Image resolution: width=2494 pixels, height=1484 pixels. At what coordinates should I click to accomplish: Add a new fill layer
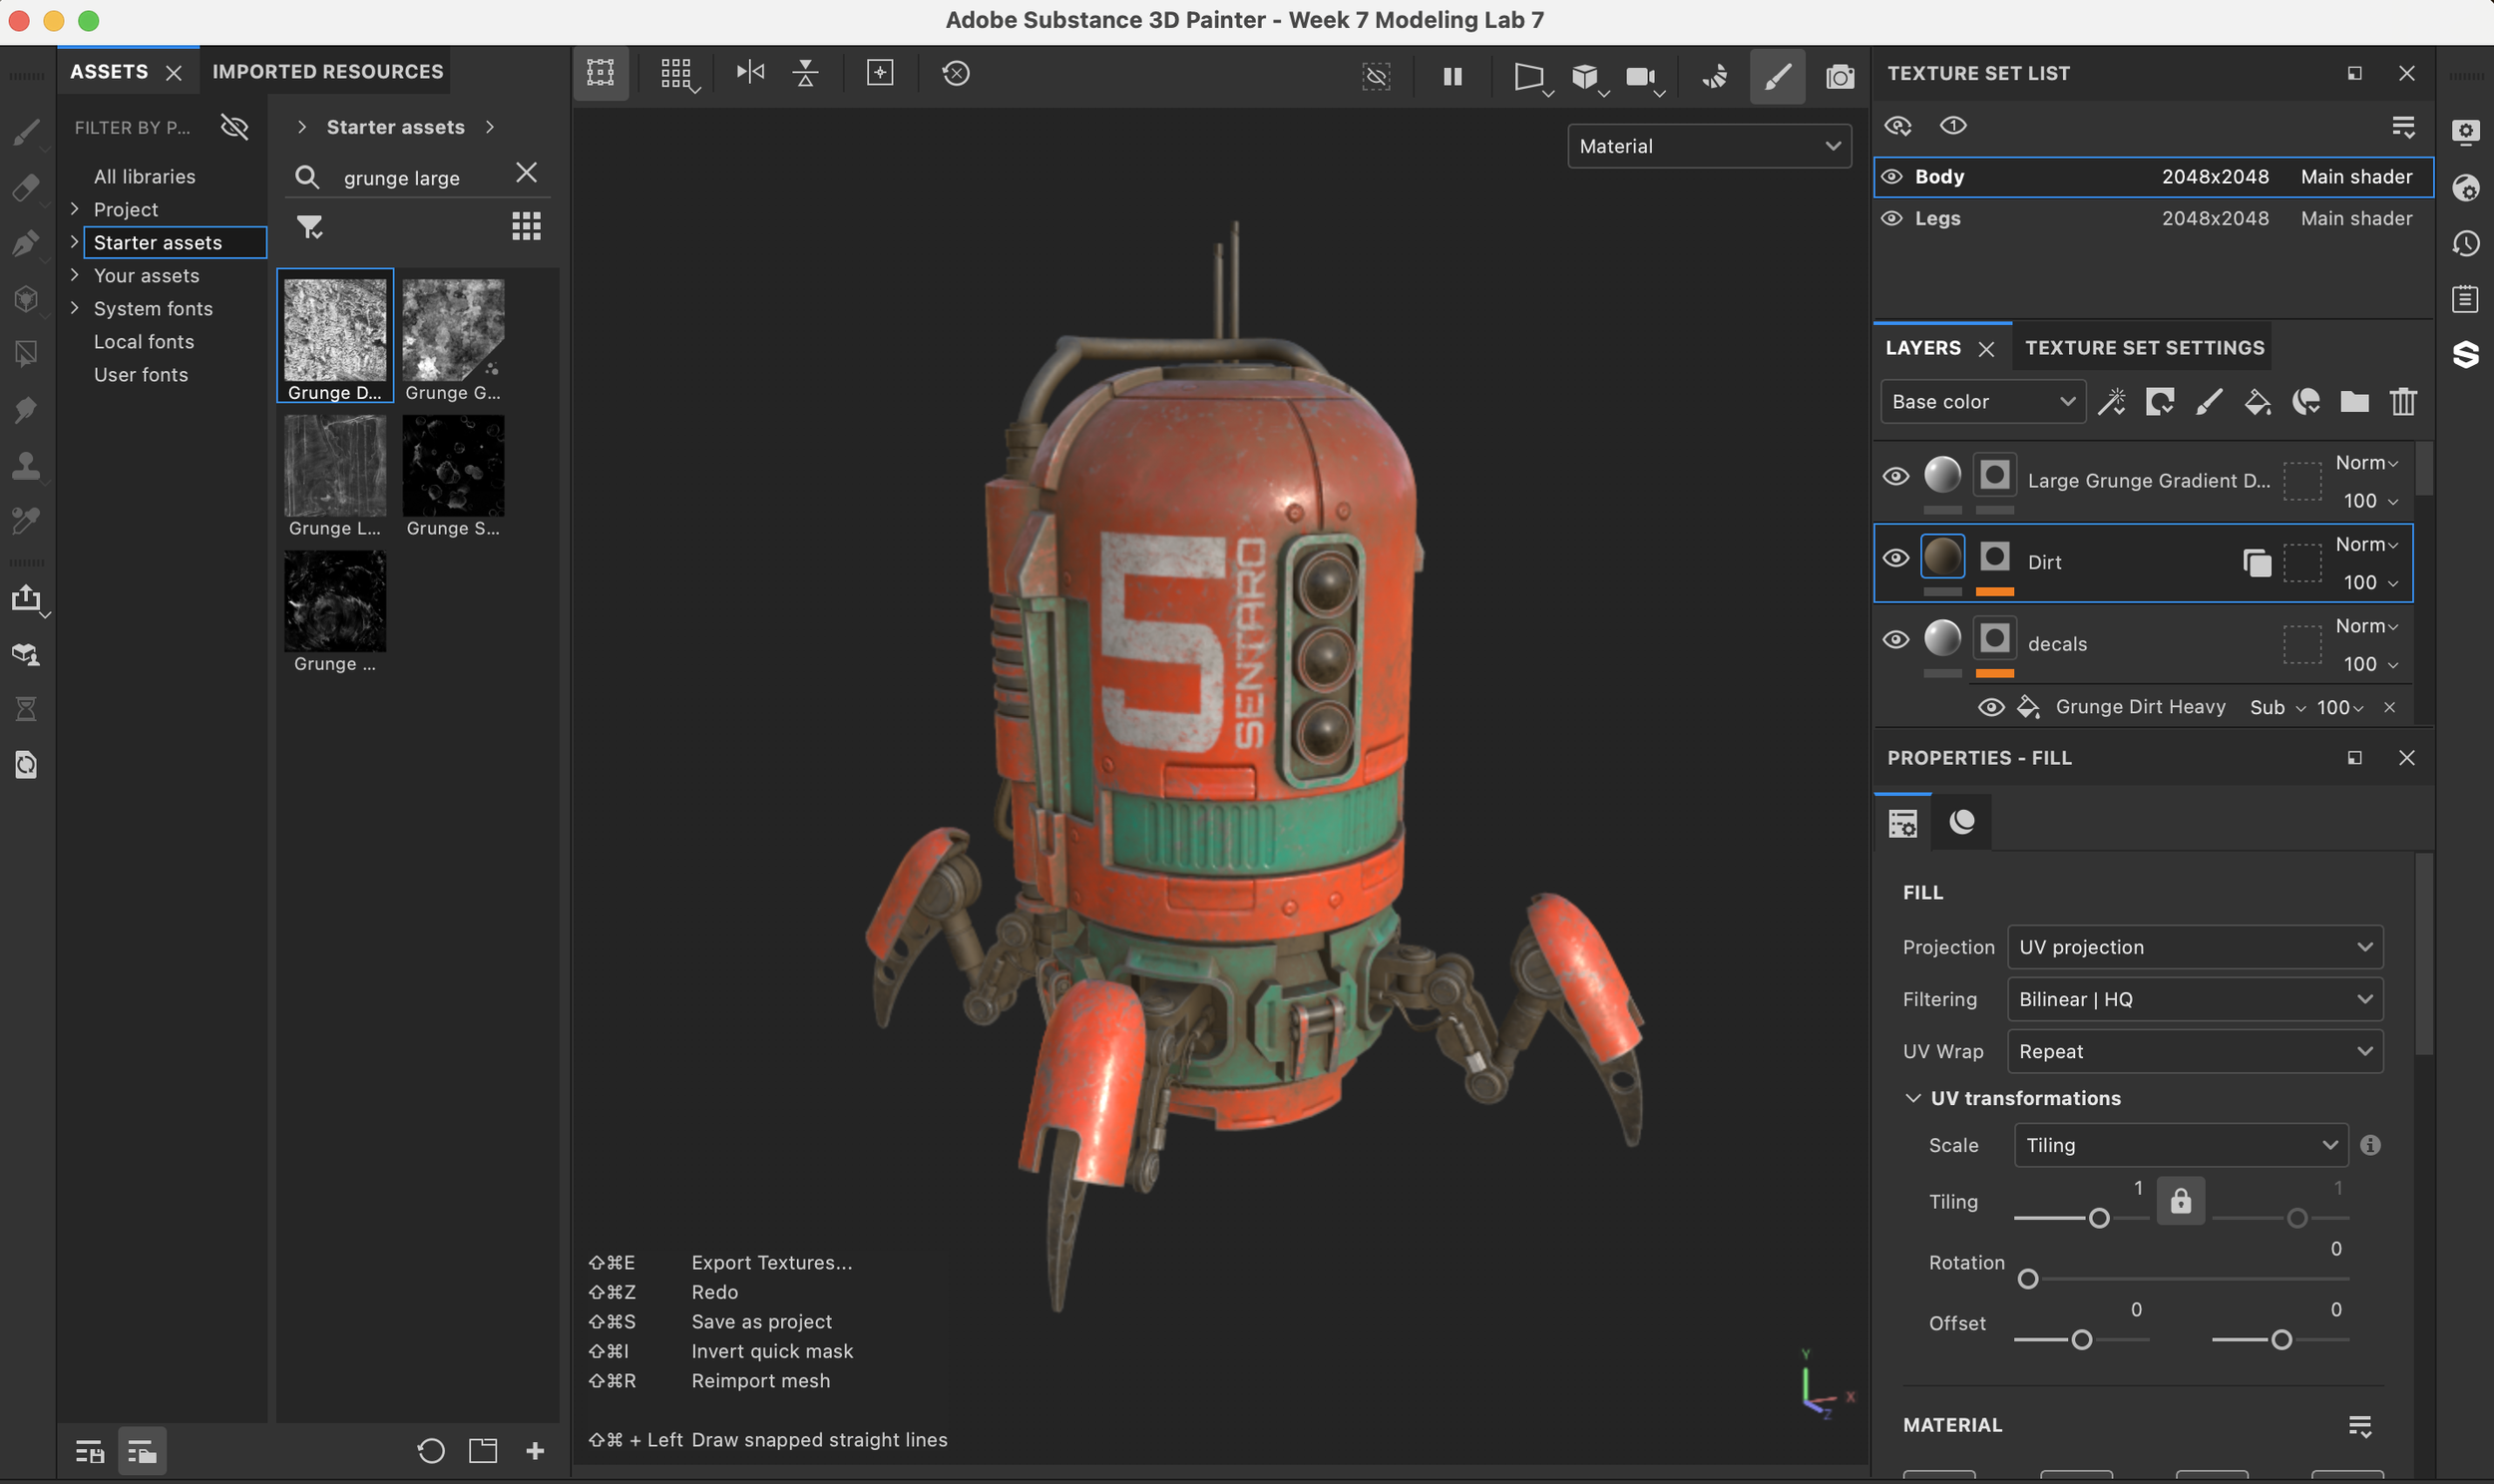[2259, 401]
